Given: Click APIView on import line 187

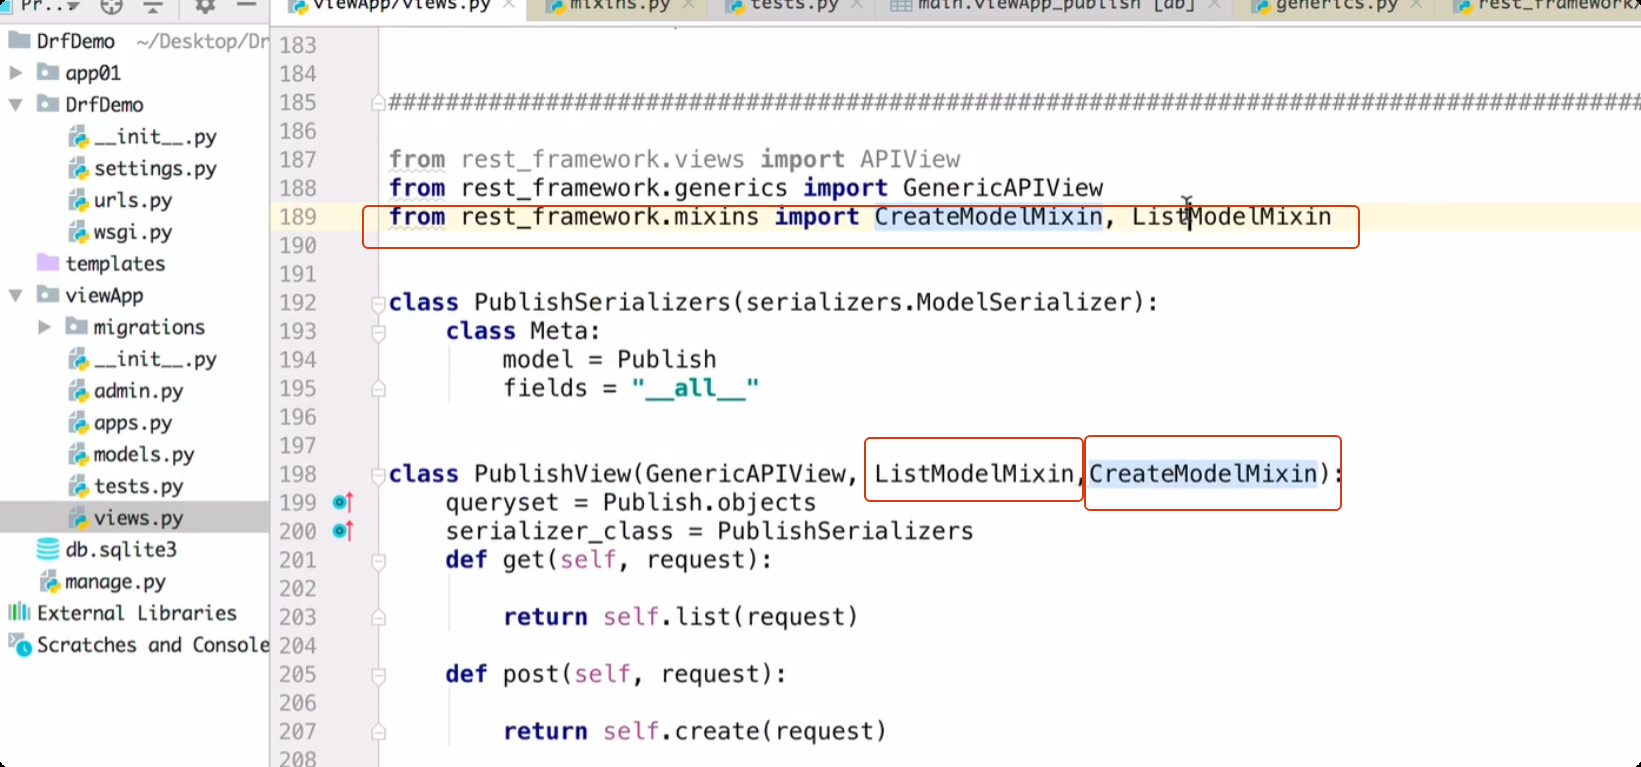Looking at the screenshot, I should (910, 159).
